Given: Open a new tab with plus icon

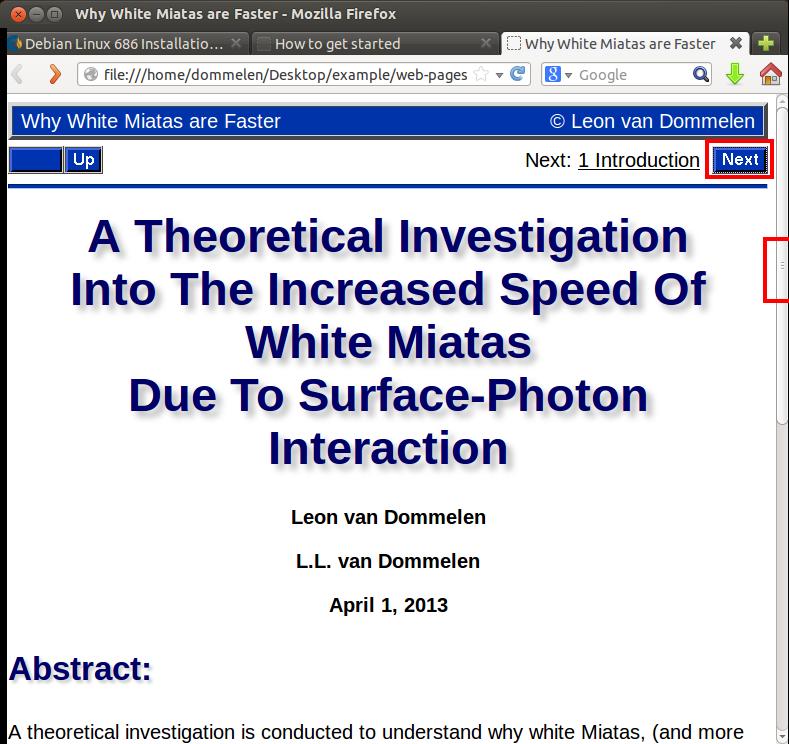Looking at the screenshot, I should [766, 43].
